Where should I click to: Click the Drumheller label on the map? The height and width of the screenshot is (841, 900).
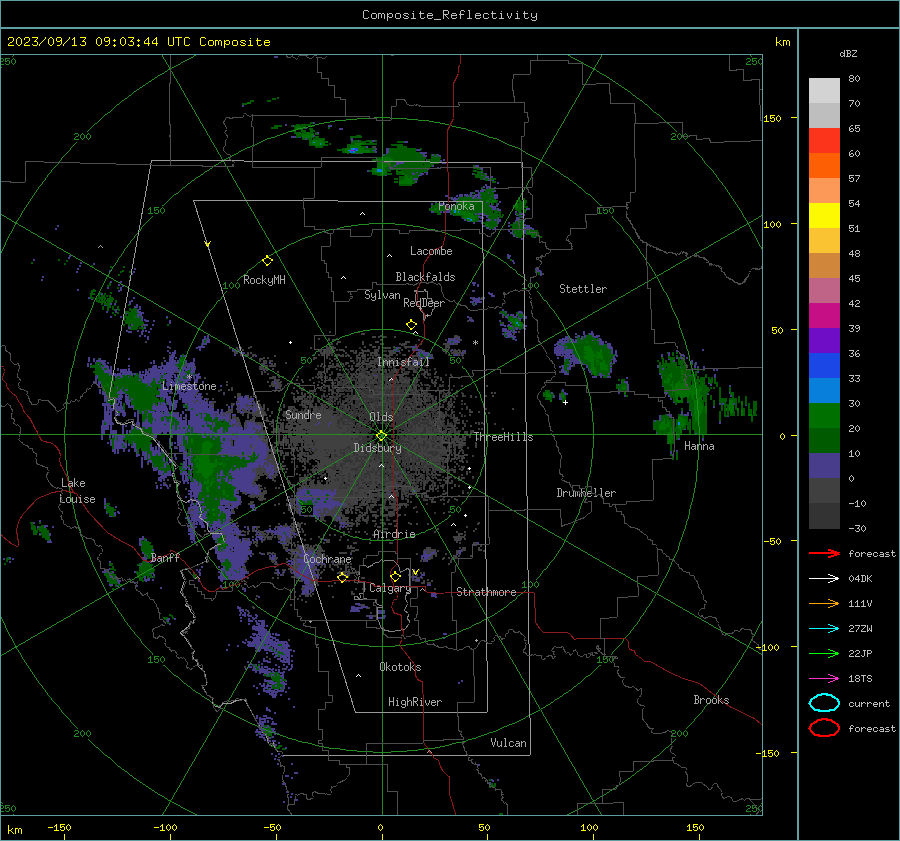pos(586,493)
